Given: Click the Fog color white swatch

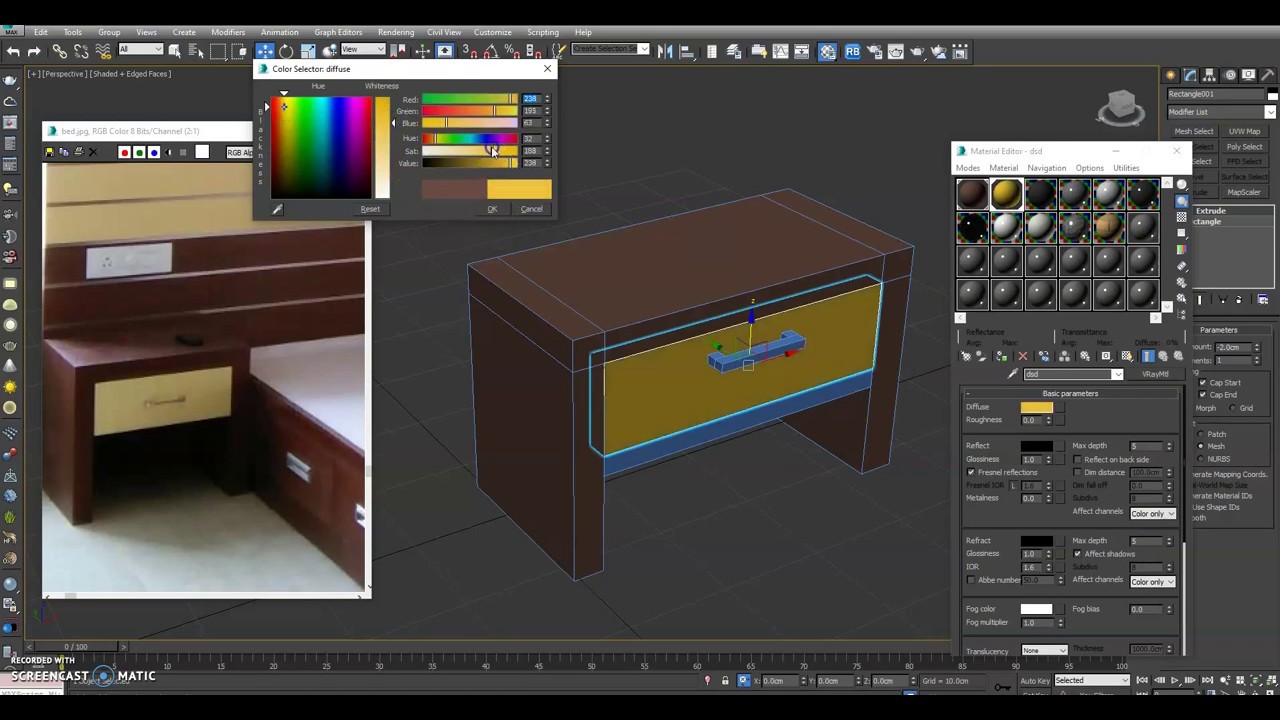Looking at the screenshot, I should click(x=1036, y=609).
